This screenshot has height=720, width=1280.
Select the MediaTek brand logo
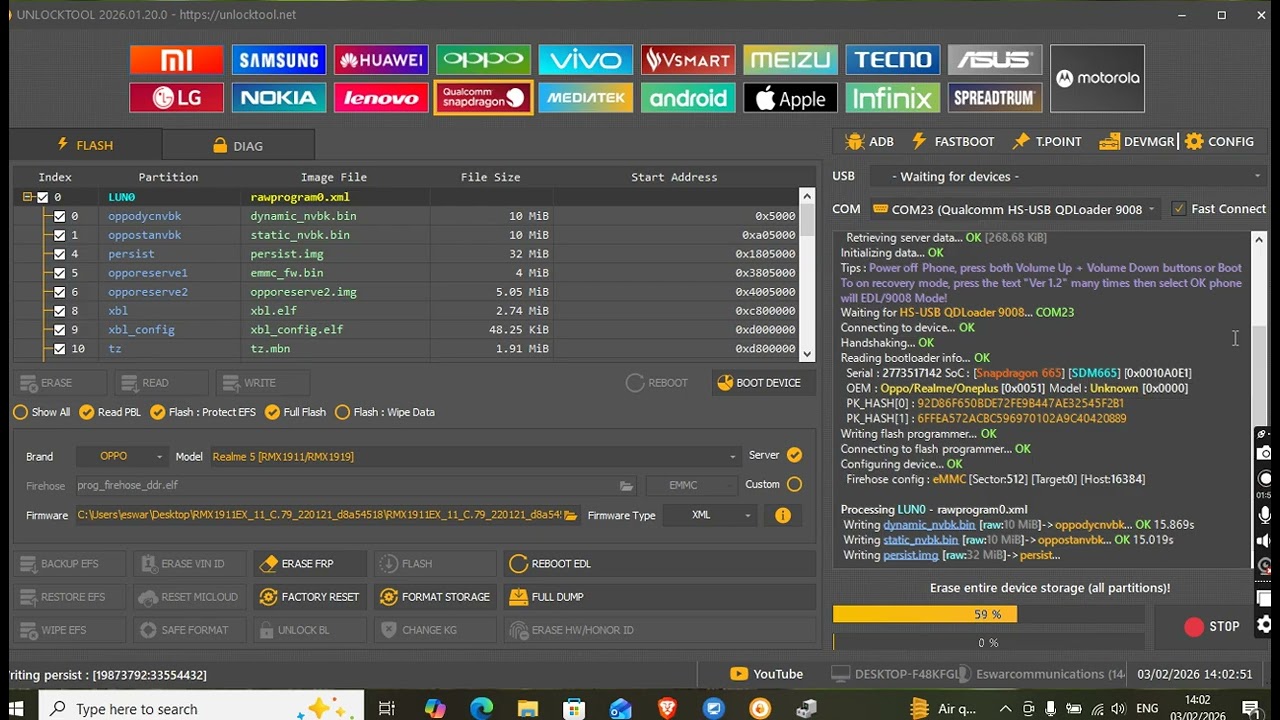[585, 98]
